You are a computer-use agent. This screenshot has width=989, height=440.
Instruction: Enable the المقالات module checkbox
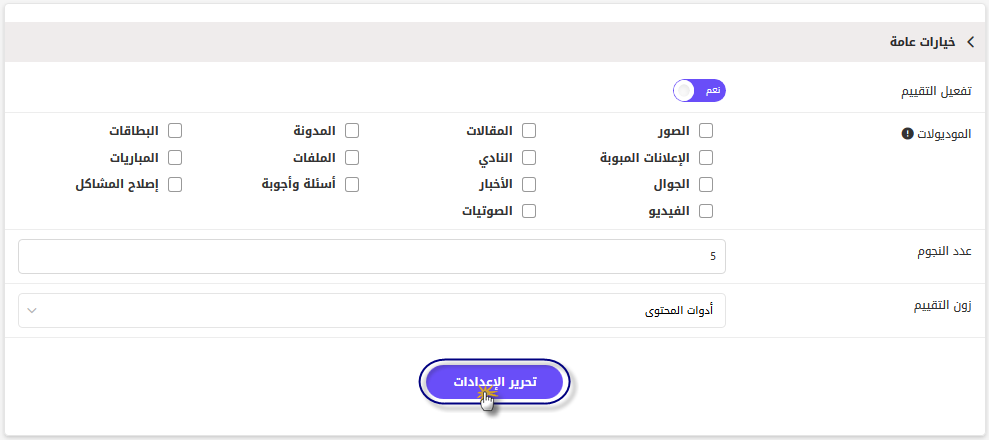(529, 130)
